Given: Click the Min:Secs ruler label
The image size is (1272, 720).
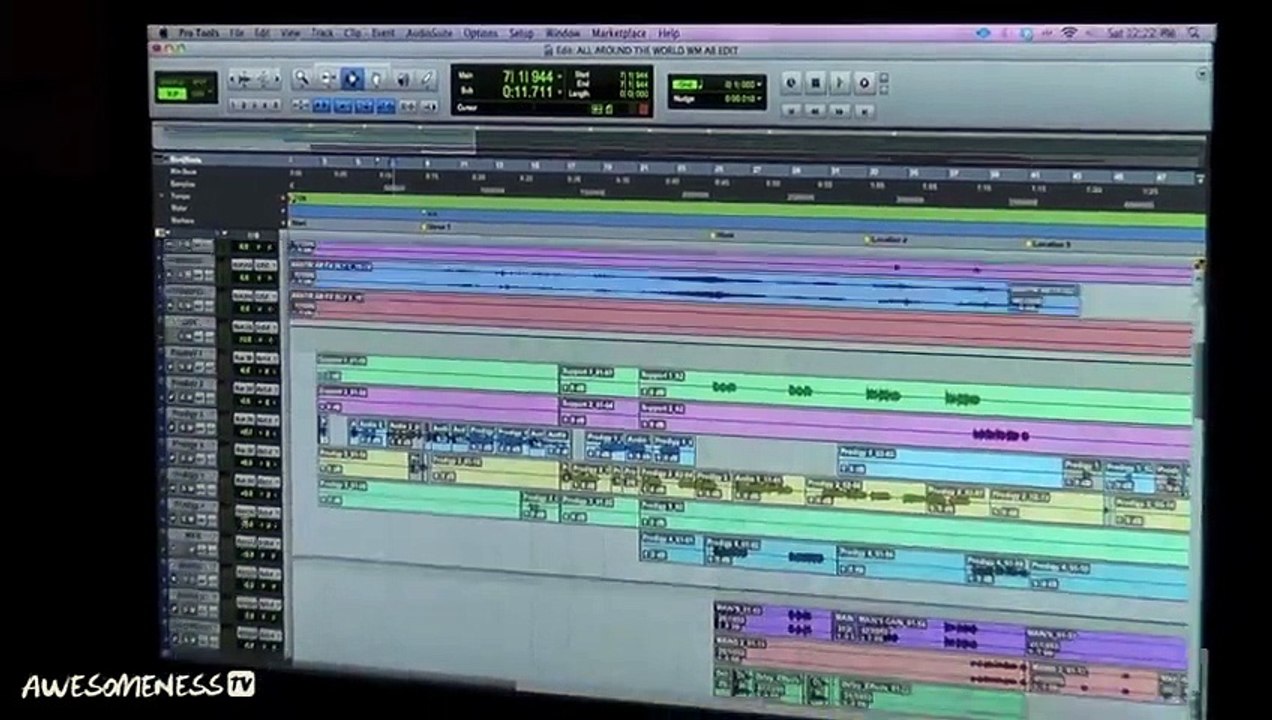Looking at the screenshot, I should pos(183,172).
